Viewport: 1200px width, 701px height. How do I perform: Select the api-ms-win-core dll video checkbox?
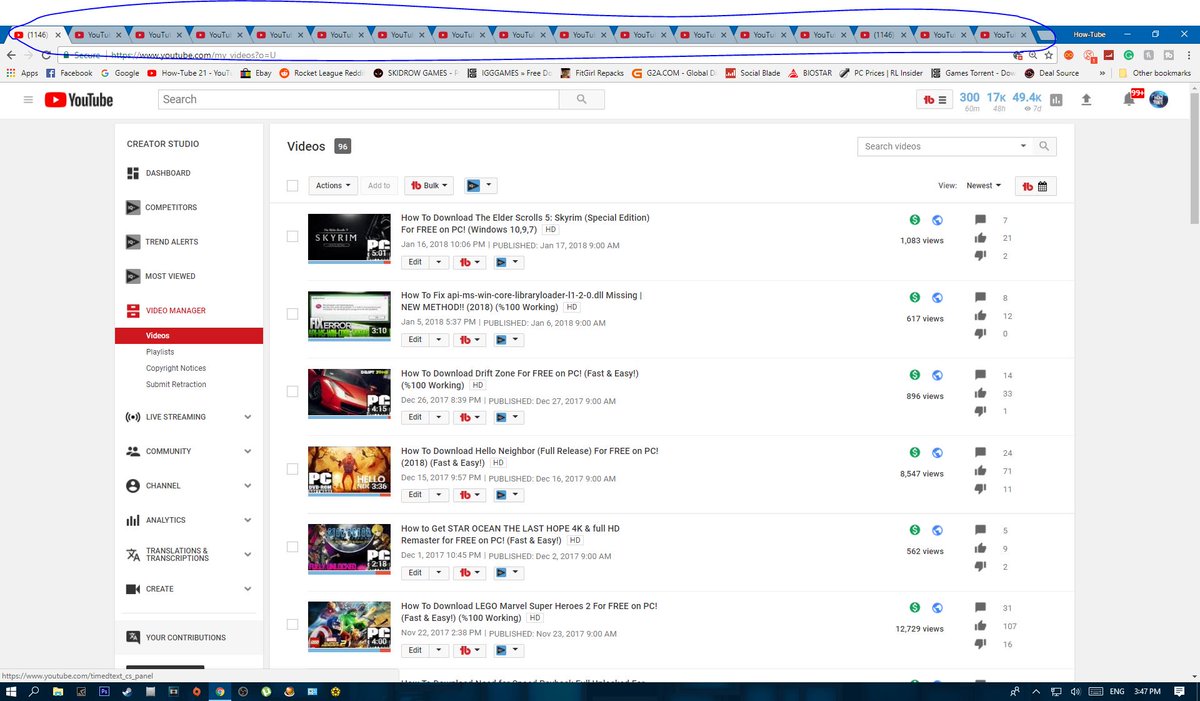coord(292,313)
